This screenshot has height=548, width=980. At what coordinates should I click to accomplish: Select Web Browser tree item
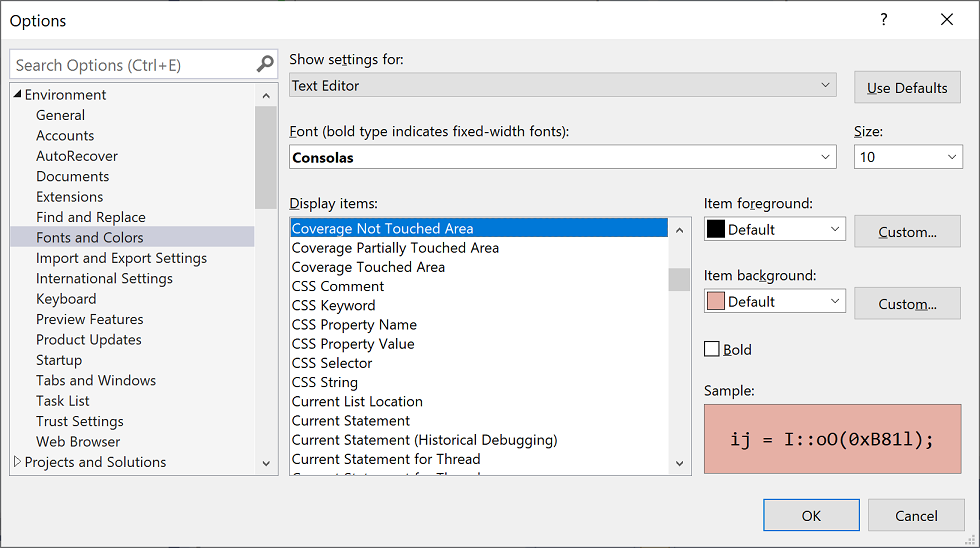78,442
